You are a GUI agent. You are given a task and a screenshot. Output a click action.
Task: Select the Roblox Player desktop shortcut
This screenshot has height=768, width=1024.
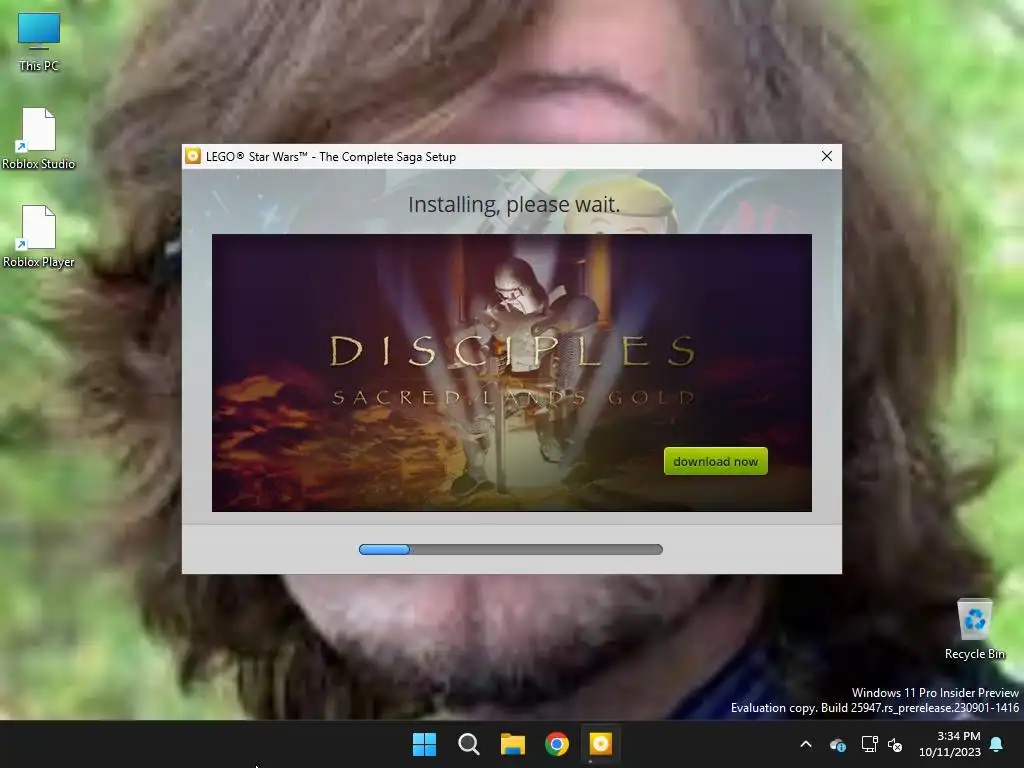click(x=39, y=237)
